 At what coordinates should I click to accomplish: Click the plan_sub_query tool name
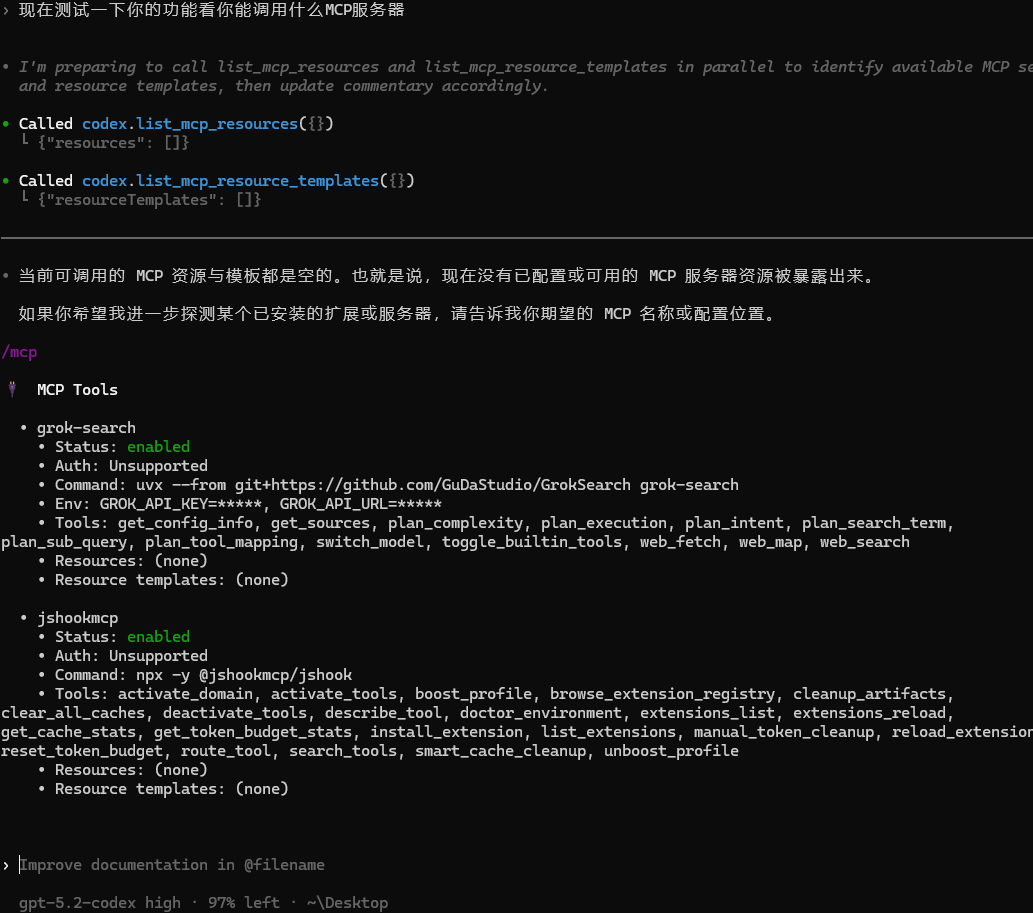(x=64, y=542)
